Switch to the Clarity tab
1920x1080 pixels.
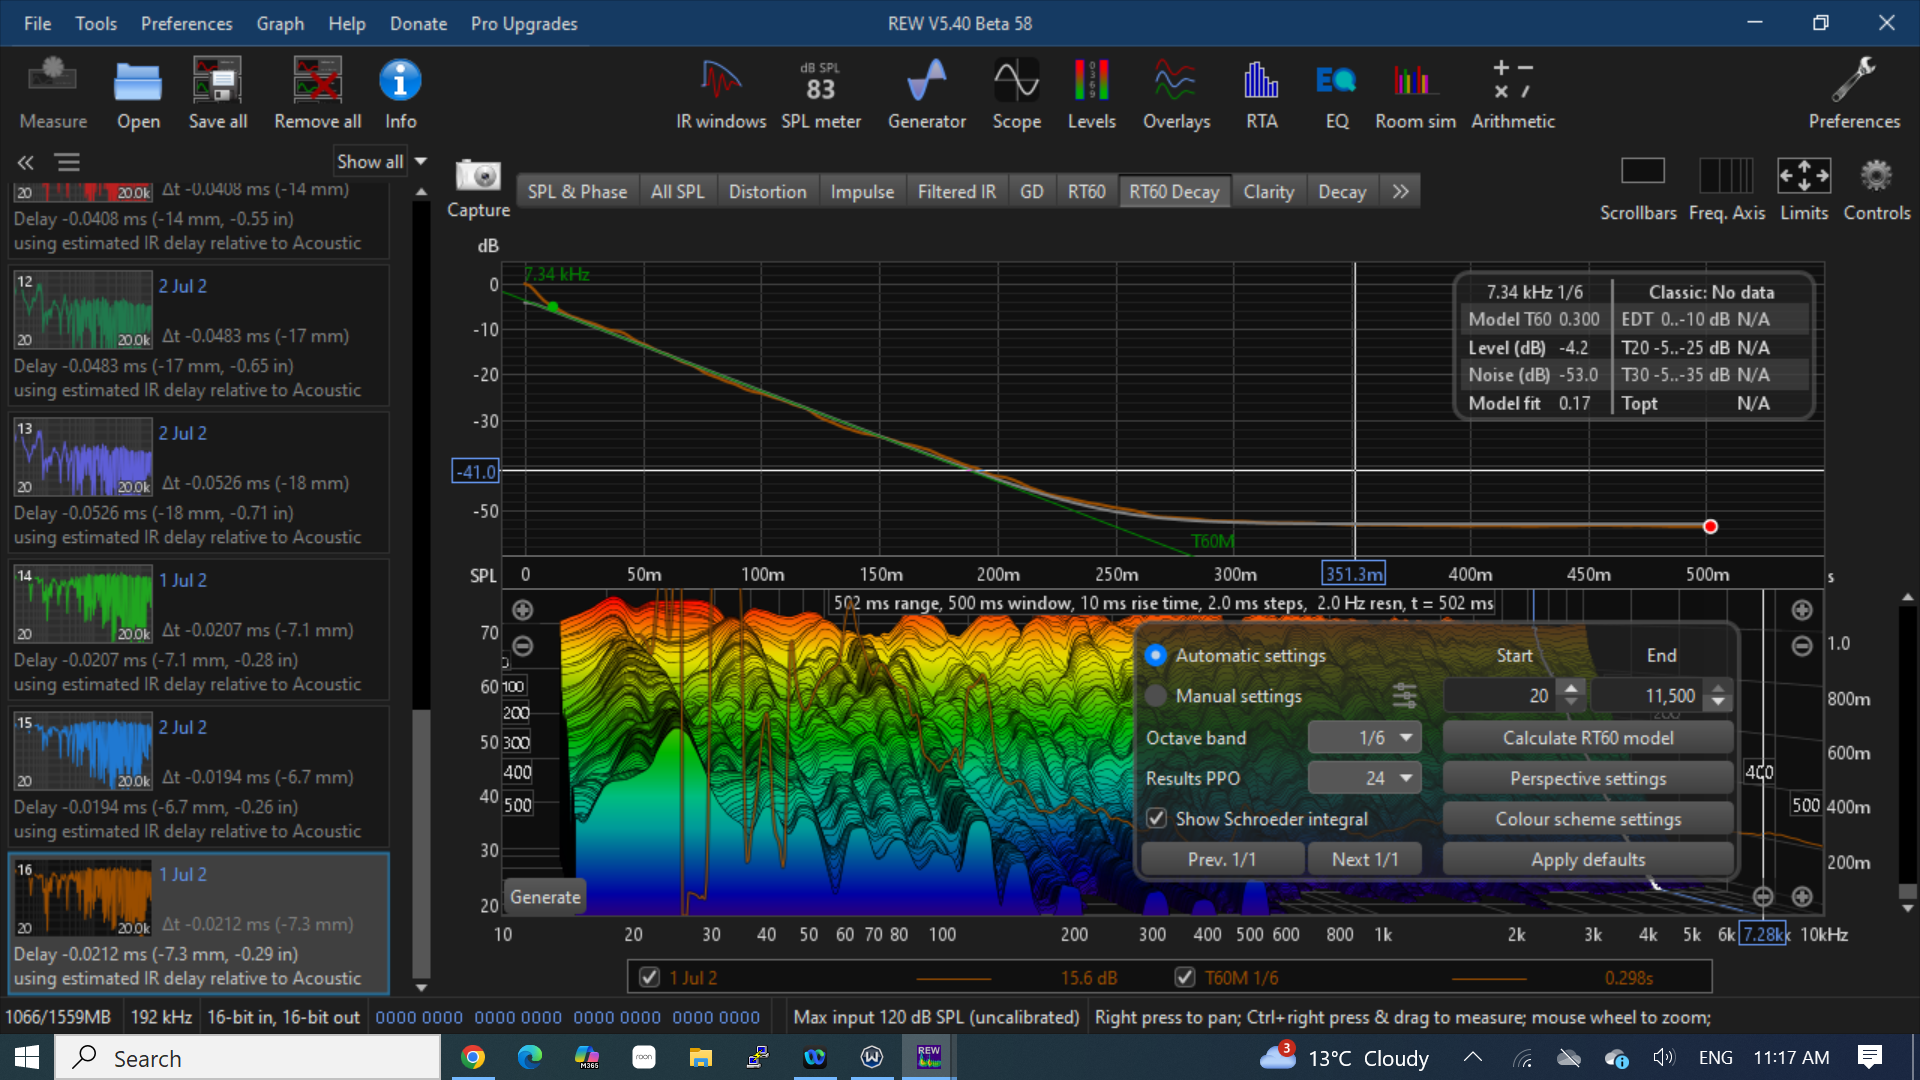coord(1268,191)
